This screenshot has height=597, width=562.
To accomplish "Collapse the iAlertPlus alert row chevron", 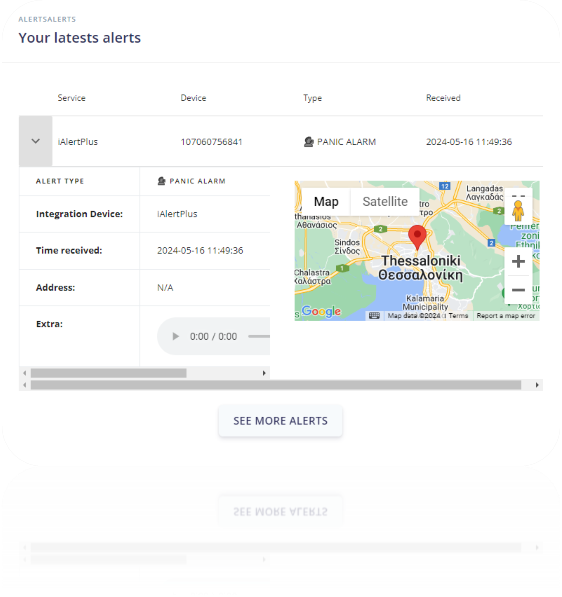I will [x=35, y=141].
